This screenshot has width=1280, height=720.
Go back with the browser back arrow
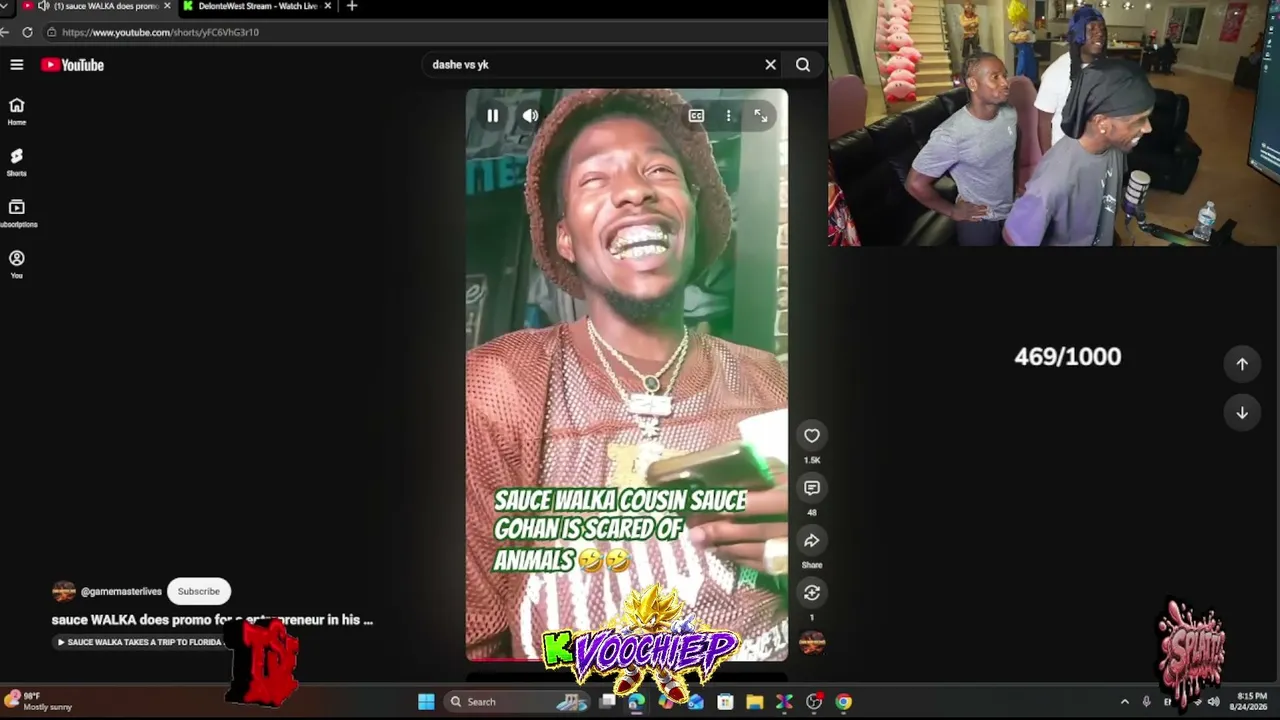[5, 32]
